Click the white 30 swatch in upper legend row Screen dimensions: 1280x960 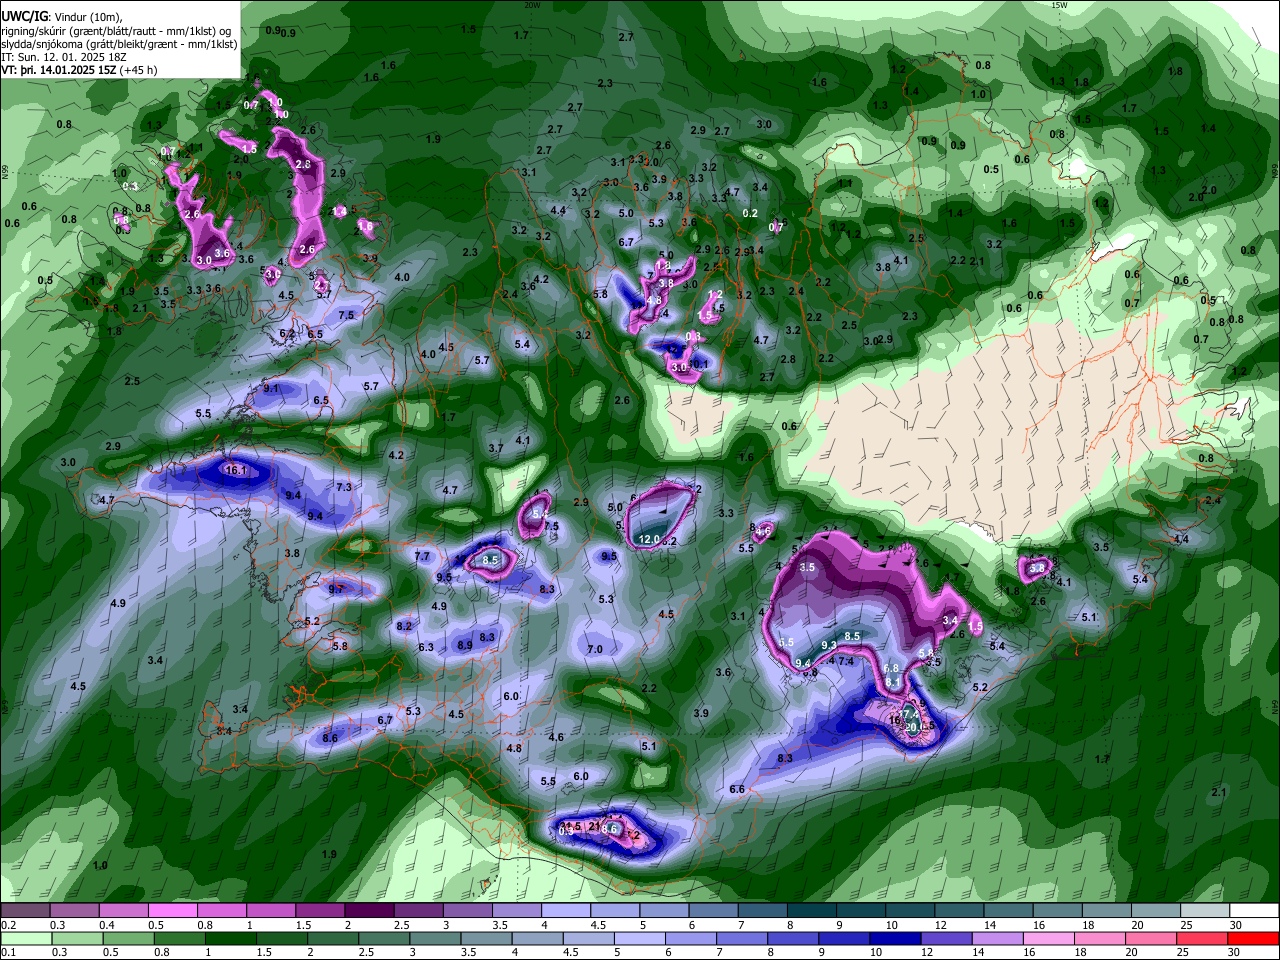point(1253,911)
